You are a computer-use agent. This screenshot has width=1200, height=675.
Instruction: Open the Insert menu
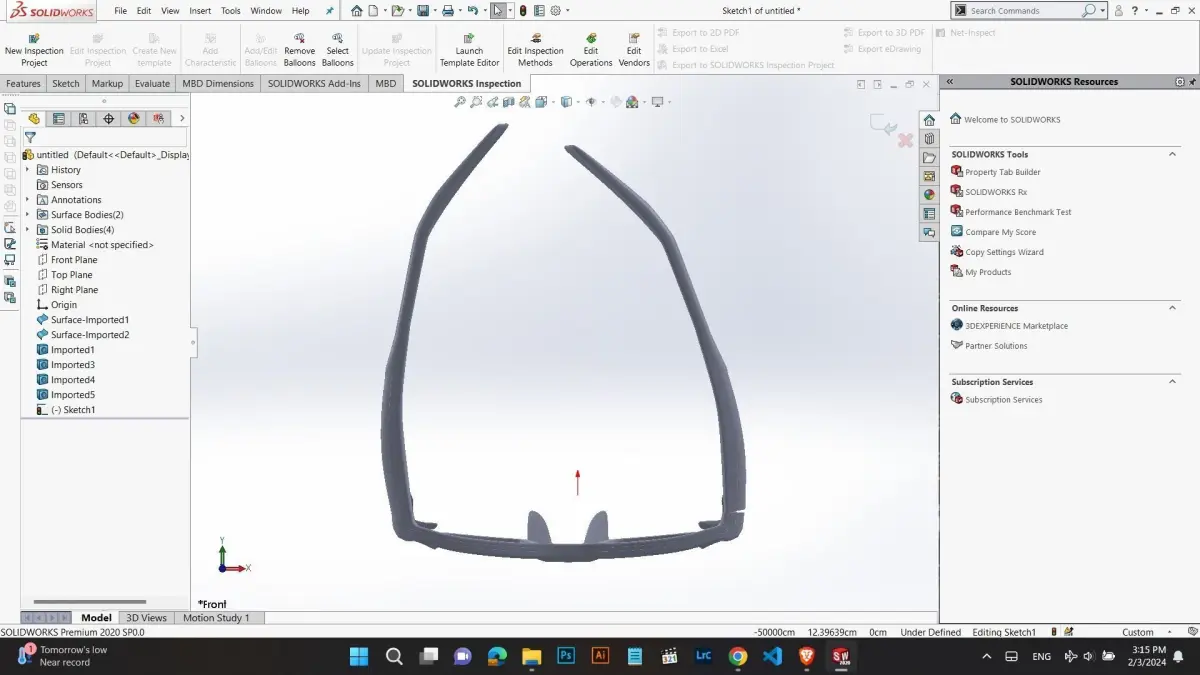(200, 11)
